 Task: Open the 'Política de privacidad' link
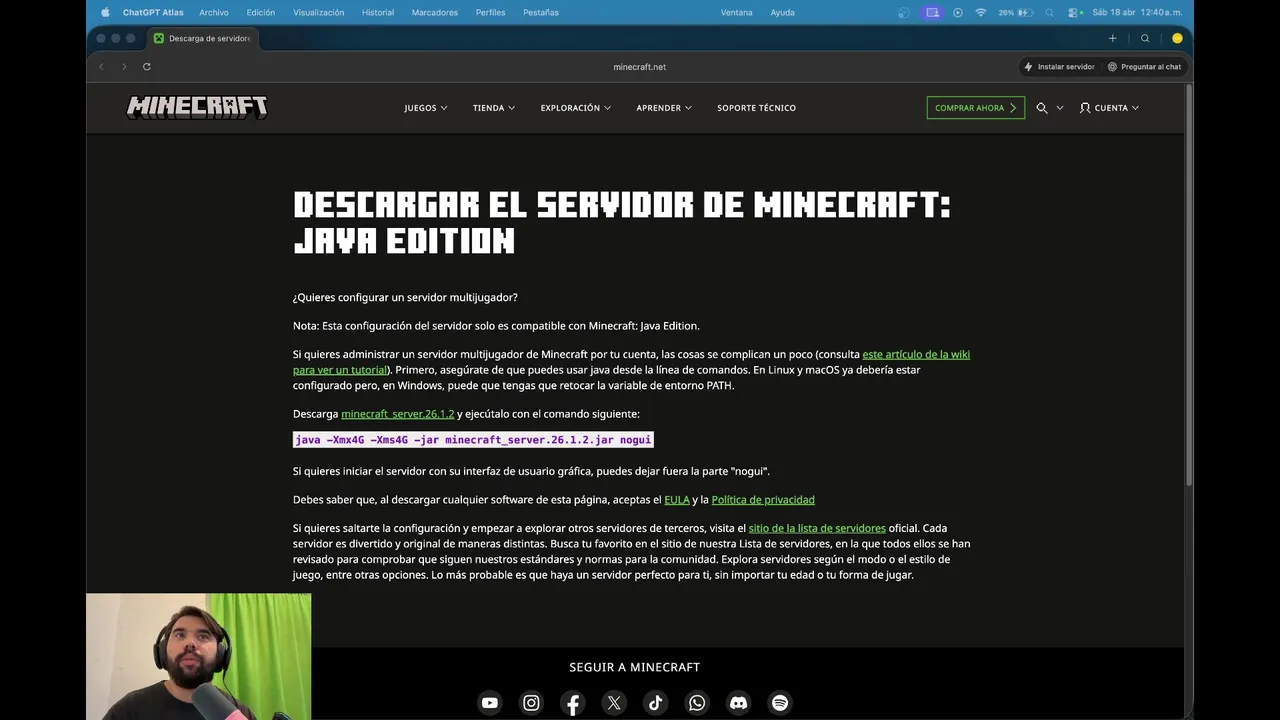[763, 500]
